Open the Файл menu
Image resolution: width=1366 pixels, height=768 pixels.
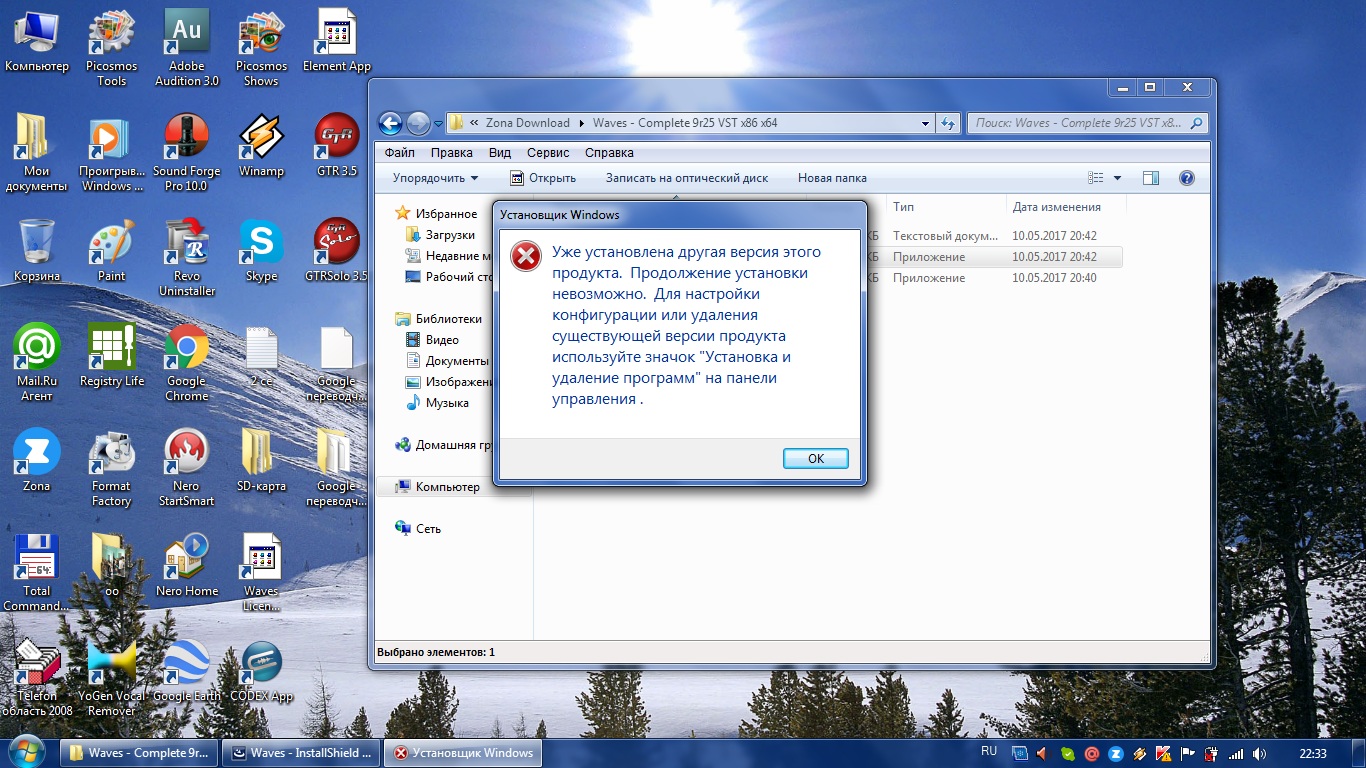(x=399, y=153)
